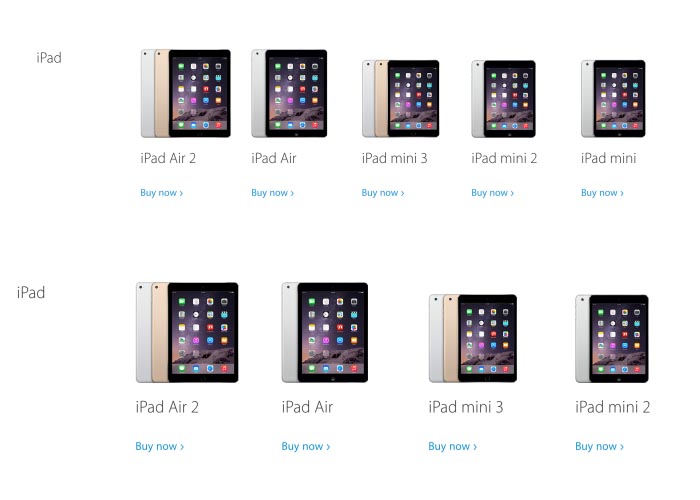Screen dimensions: 700x500
Task: Click Buy now under iPad mini
Action: tap(602, 193)
